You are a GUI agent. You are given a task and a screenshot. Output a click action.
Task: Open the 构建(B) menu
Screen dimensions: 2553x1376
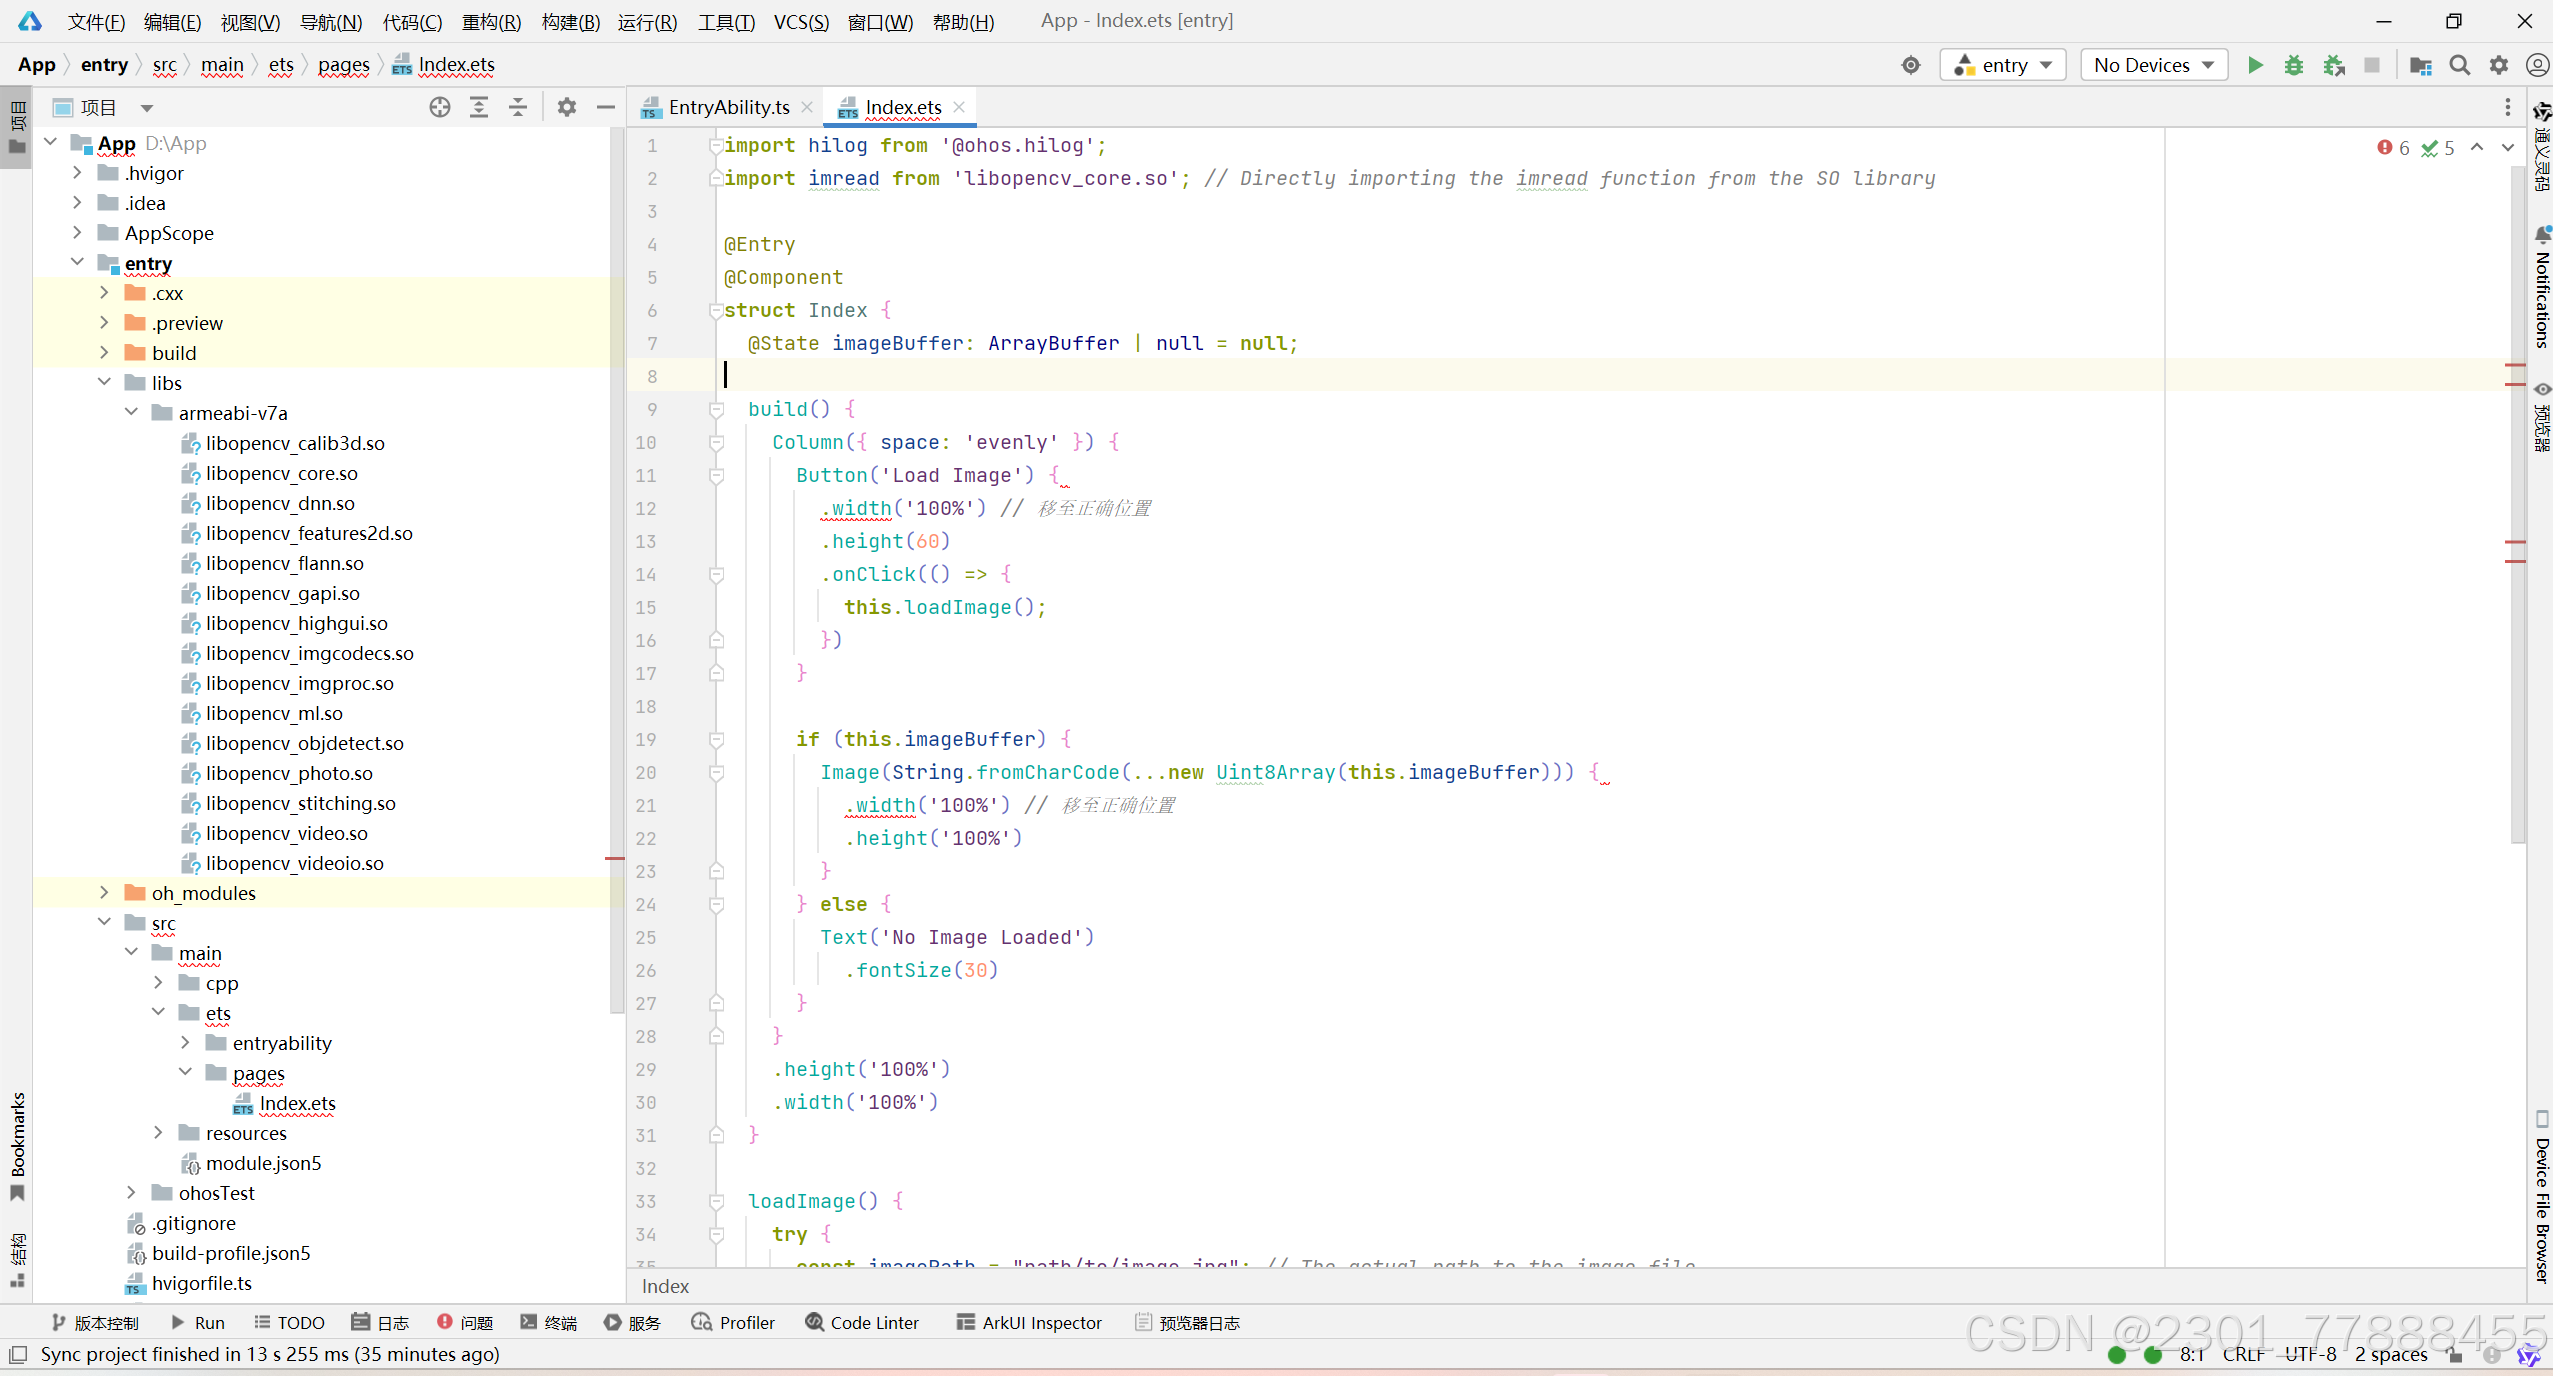tap(570, 21)
